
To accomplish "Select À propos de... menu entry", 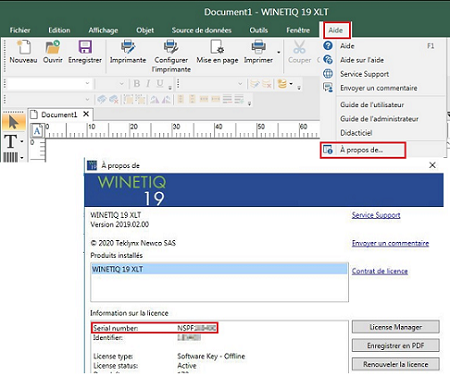I will coord(363,150).
